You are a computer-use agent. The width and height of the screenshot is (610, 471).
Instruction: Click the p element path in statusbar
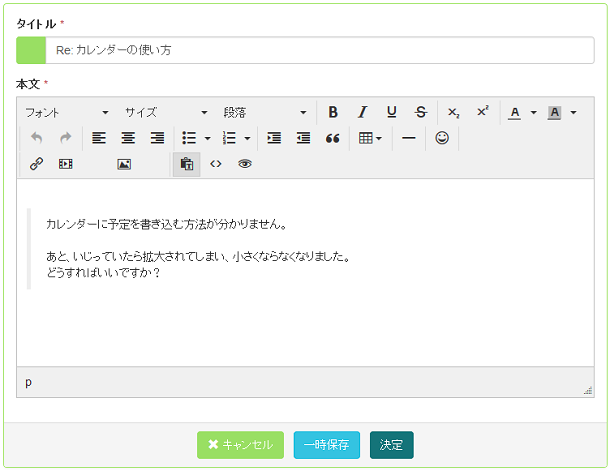[28, 382]
